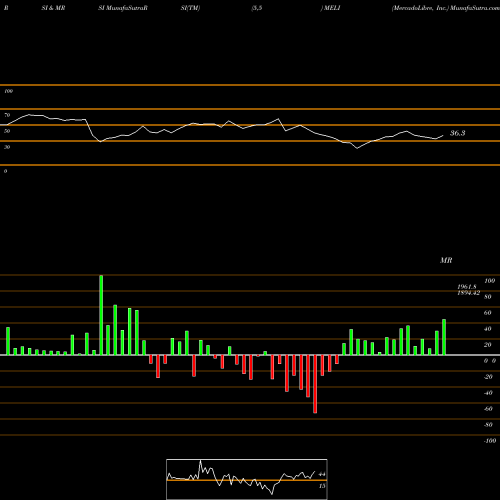Click the MunafaSutra.com text in the header
Image resolution: width=500 pixels, height=500 pixels.
(x=475, y=8)
